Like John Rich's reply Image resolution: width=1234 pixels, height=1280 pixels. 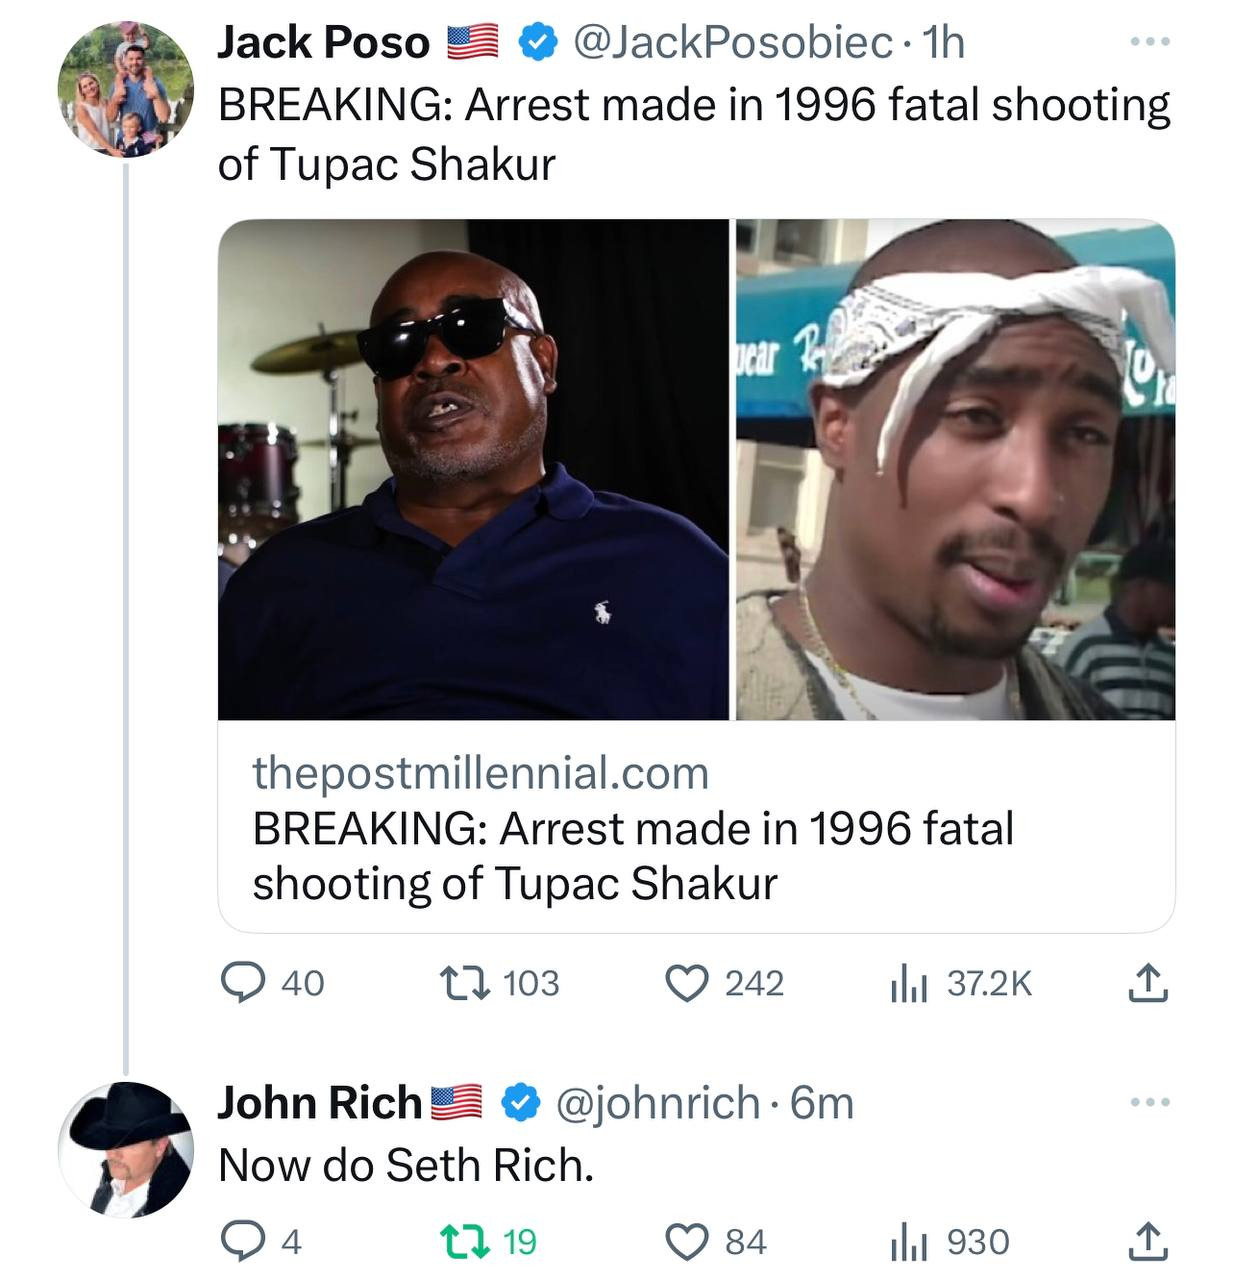tap(687, 1242)
